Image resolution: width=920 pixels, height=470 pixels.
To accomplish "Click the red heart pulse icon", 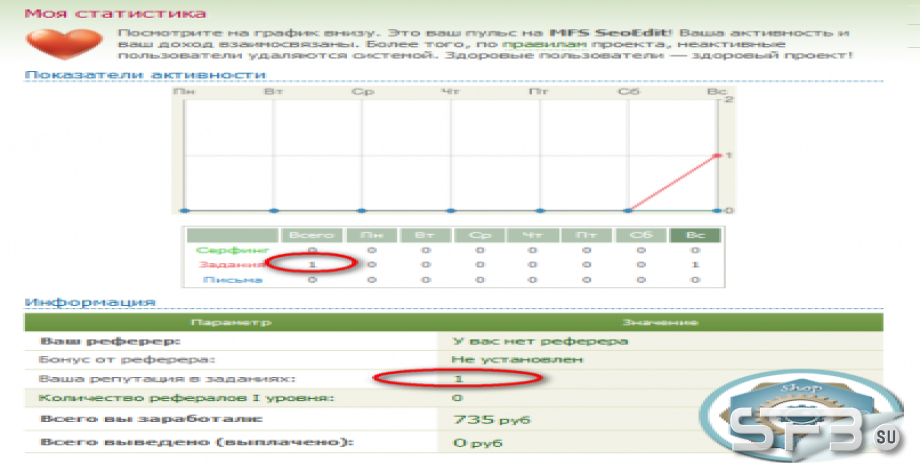I will pos(63,44).
